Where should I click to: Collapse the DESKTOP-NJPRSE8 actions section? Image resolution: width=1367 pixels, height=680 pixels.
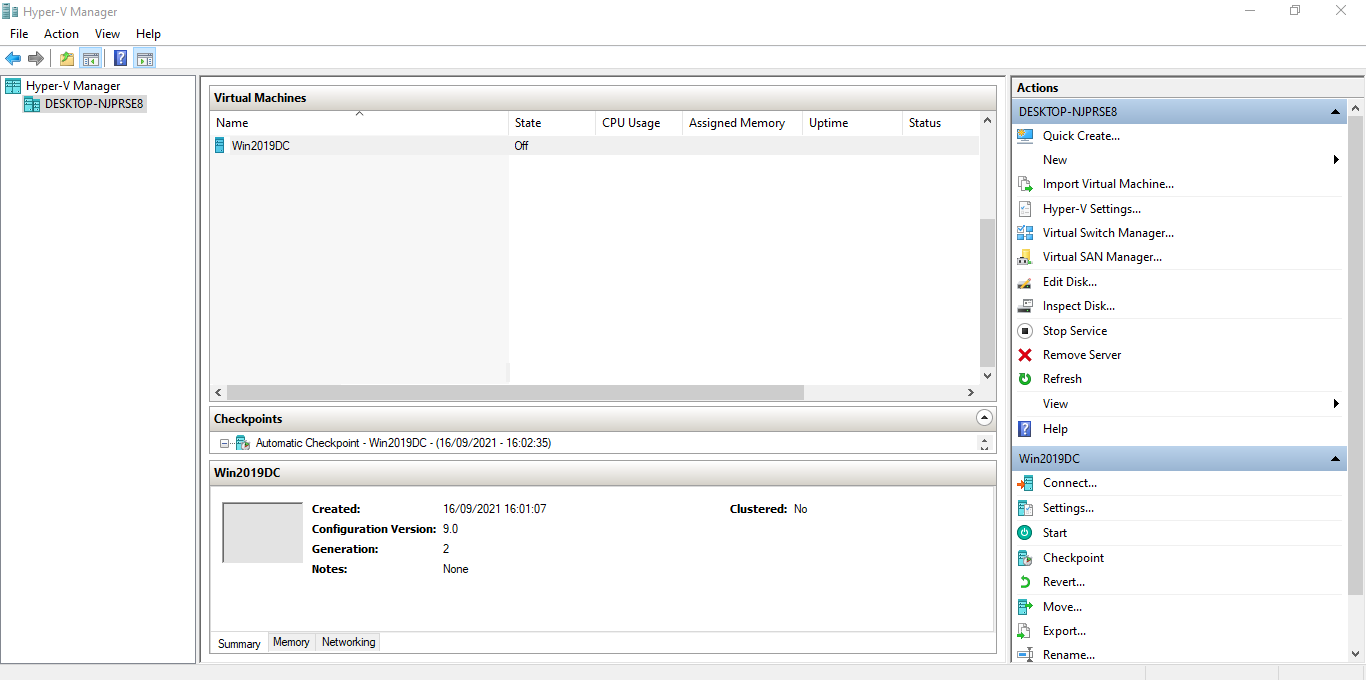(x=1336, y=112)
